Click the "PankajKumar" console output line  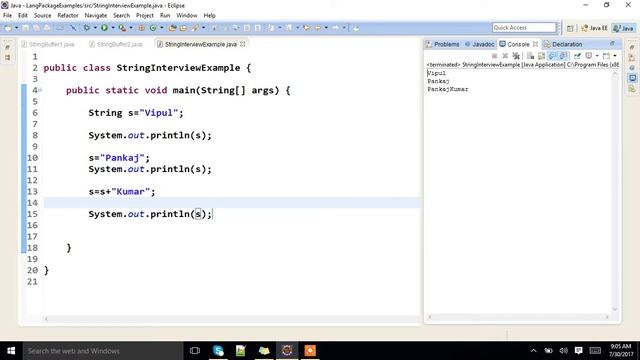(x=448, y=89)
